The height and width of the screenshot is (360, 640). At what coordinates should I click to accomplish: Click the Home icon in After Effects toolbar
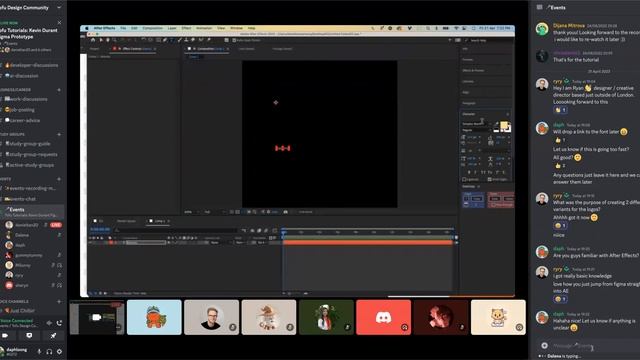point(93,40)
